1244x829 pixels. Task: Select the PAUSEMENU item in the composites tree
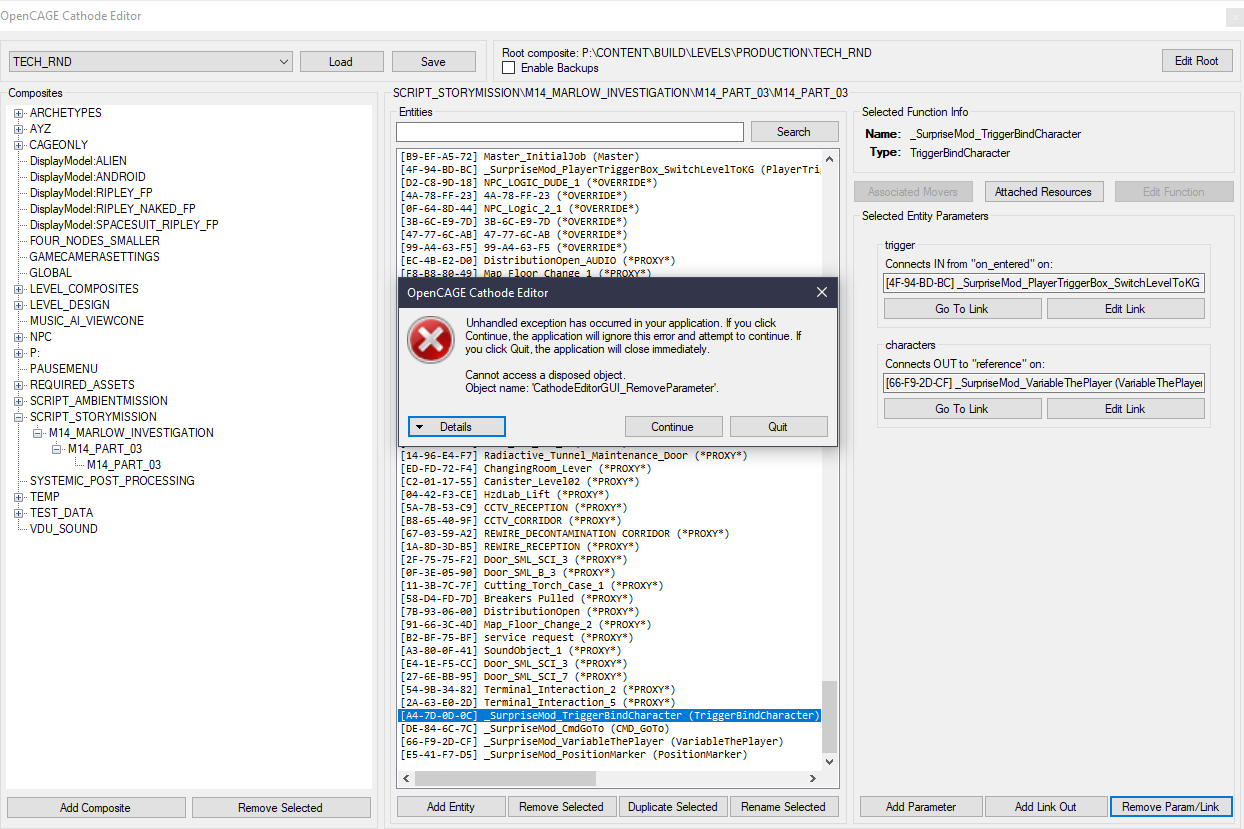(62, 368)
